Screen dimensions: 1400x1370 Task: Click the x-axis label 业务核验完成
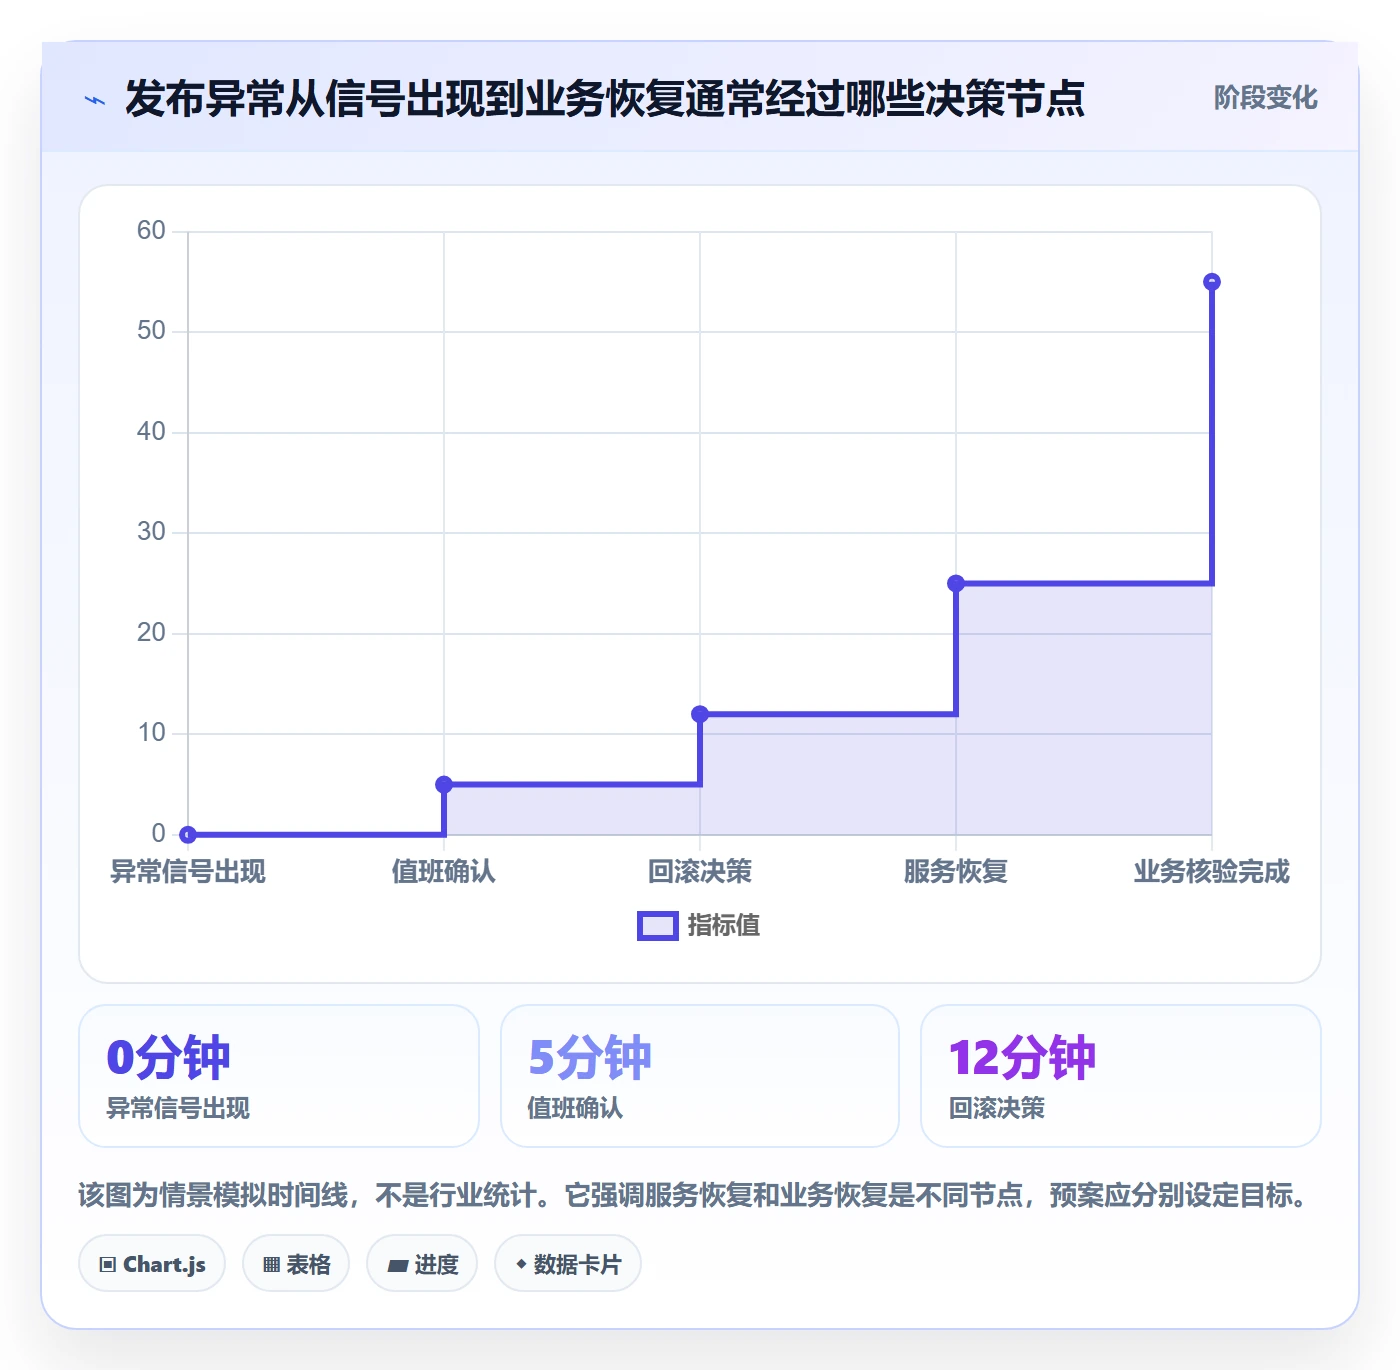(x=1212, y=872)
